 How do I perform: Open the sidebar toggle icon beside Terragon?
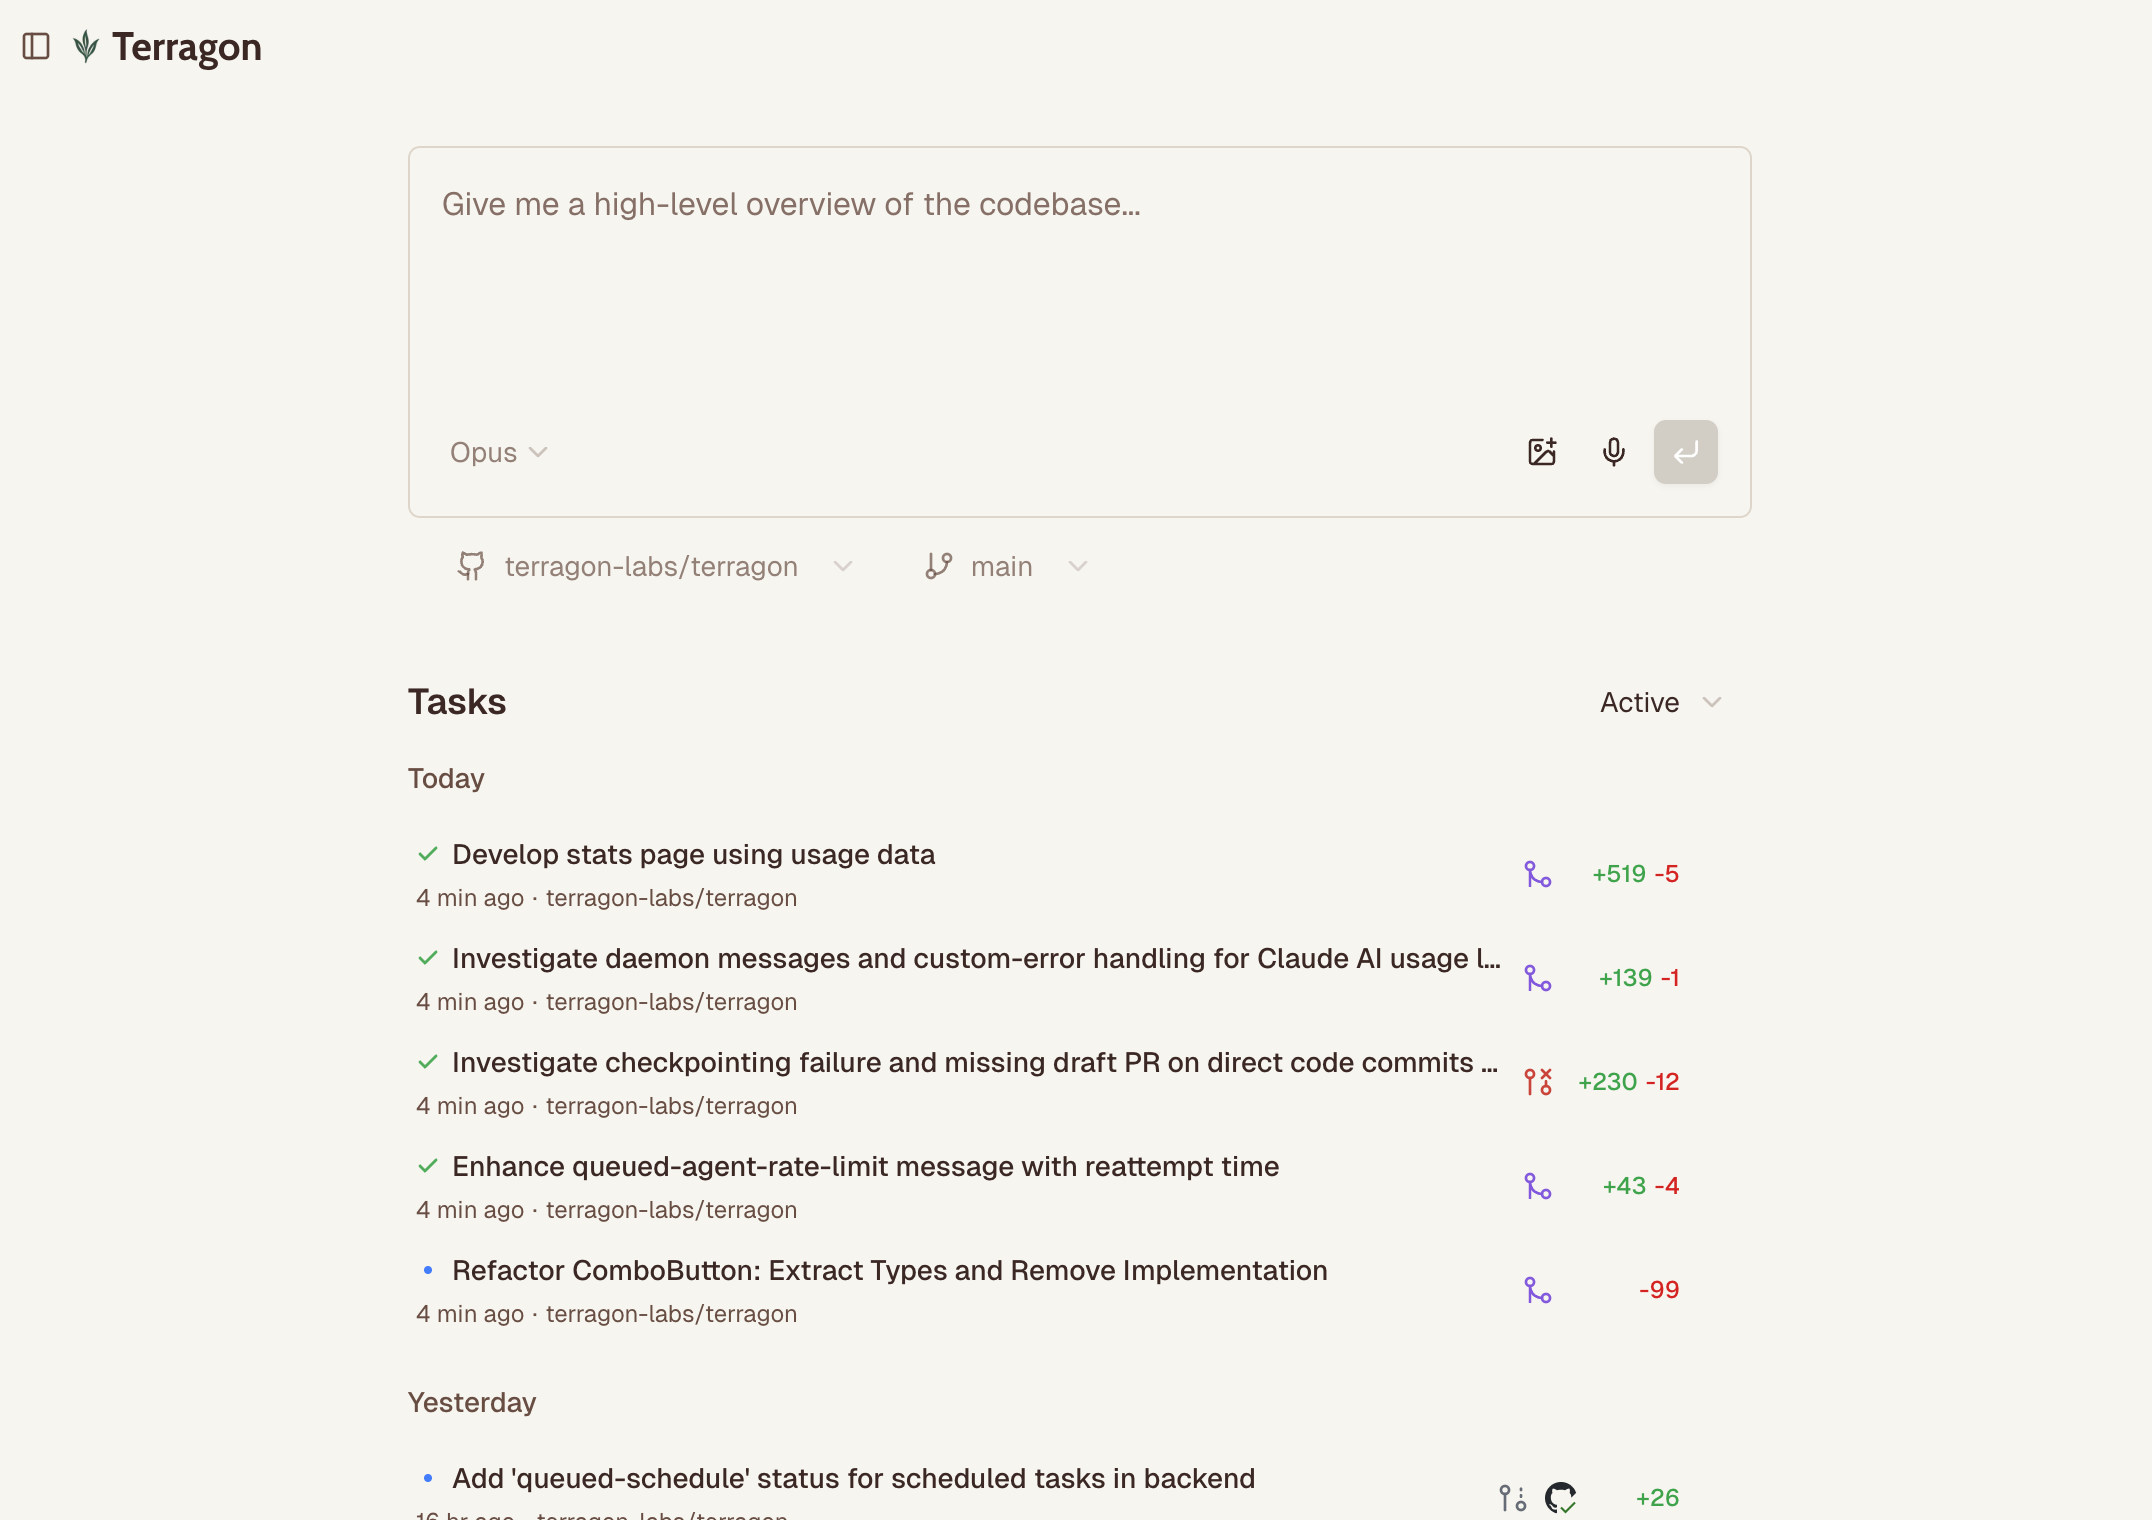click(x=38, y=45)
